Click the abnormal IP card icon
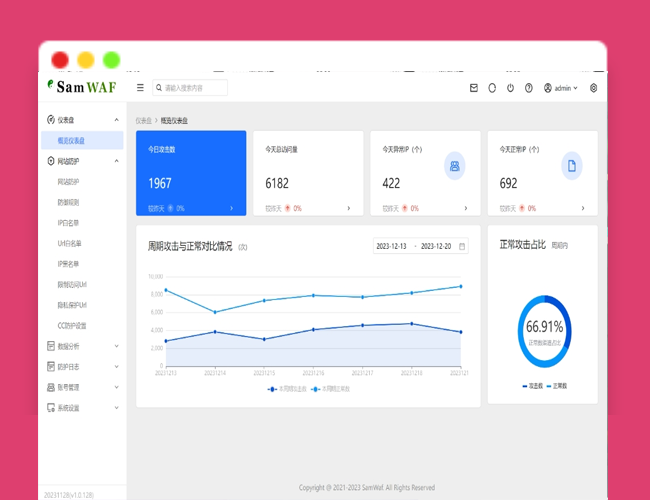This screenshot has width=650, height=500. (454, 166)
